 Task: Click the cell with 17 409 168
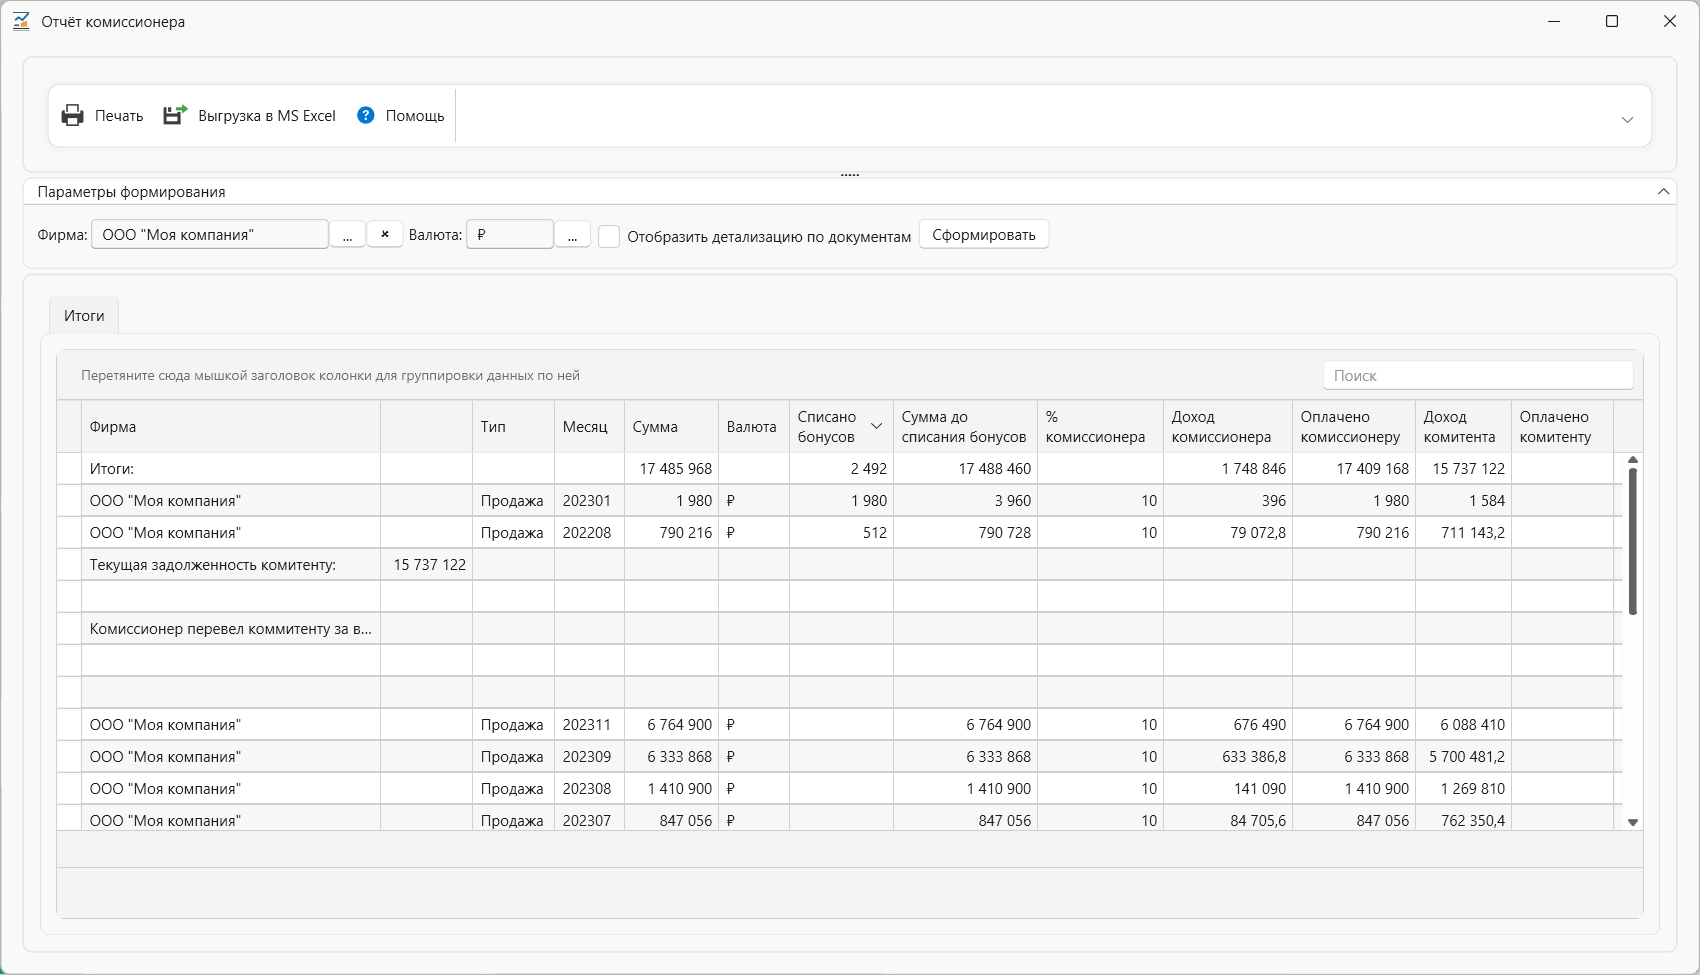point(1354,469)
